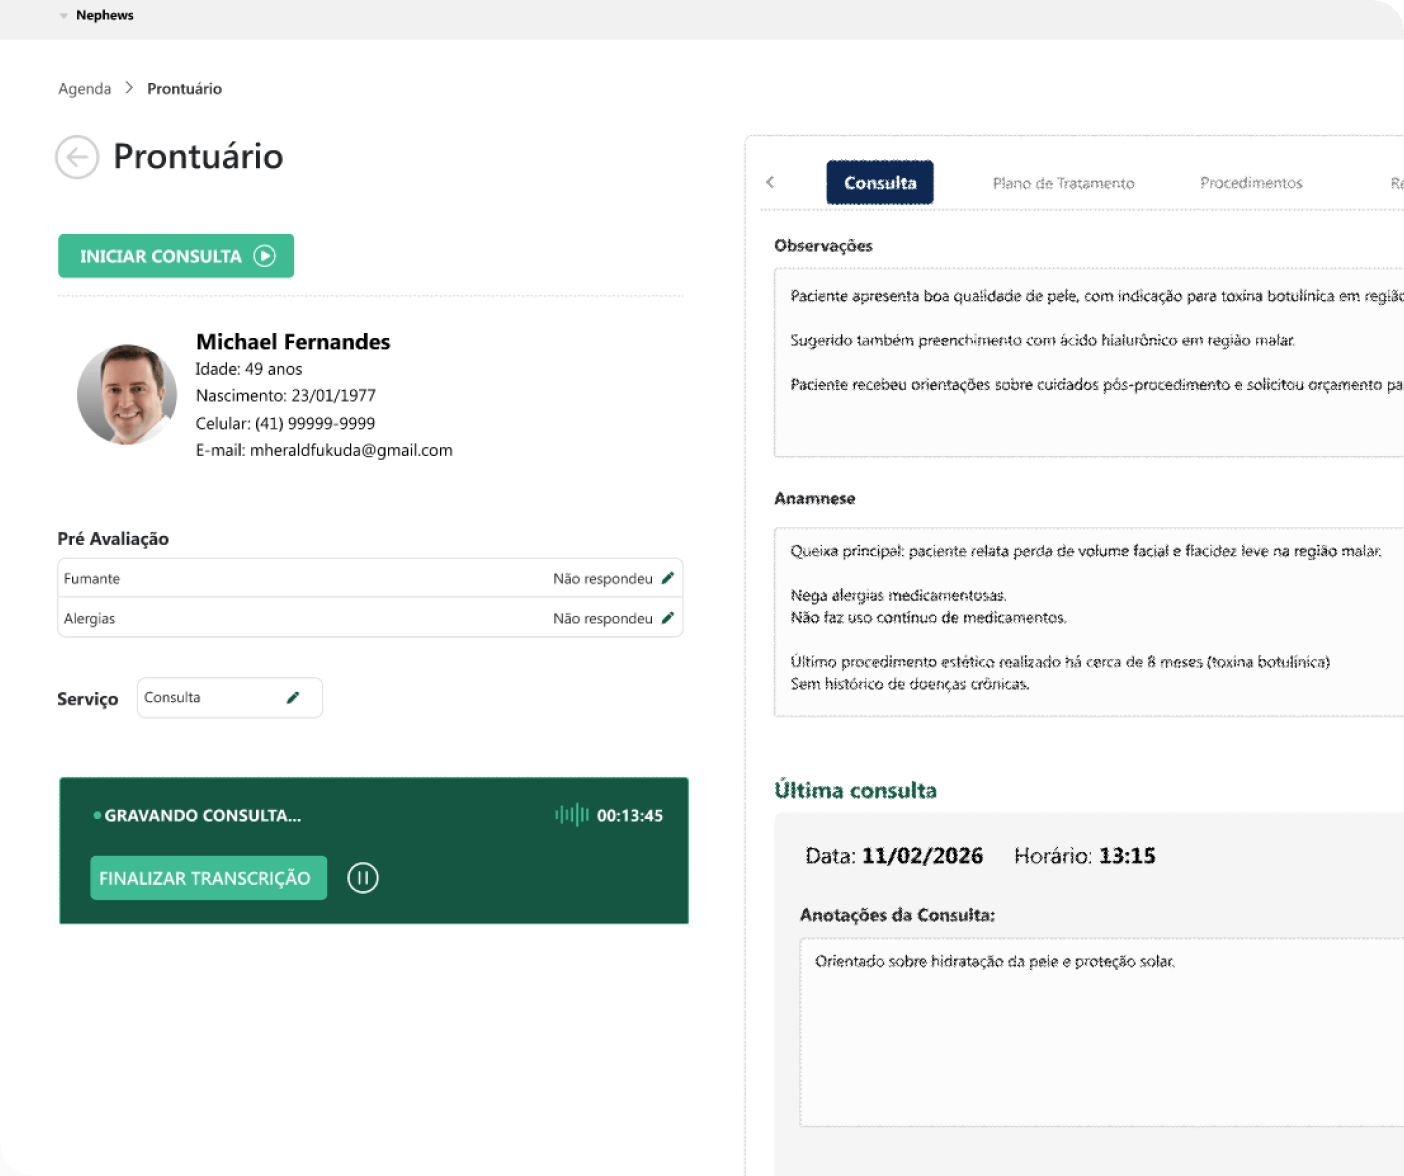Click the Horário 13:15 value
The height and width of the screenshot is (1176, 1404).
coord(1127,856)
